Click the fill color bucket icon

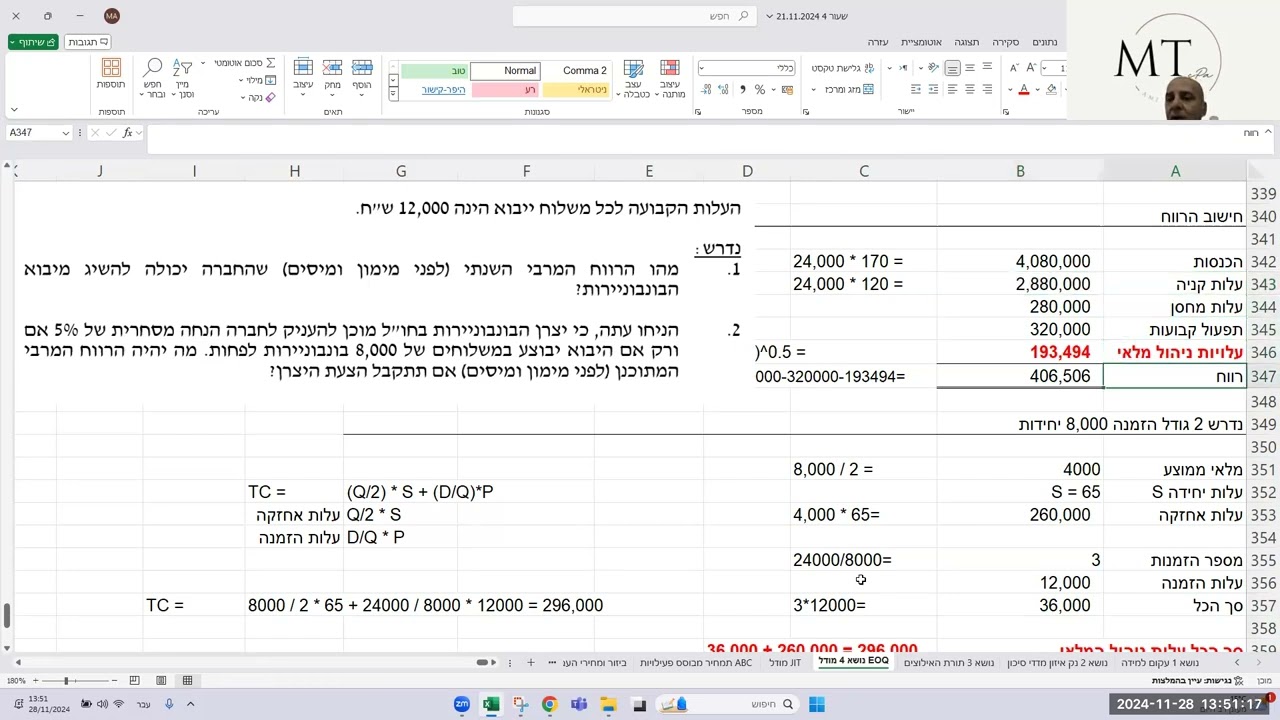coord(1050,90)
